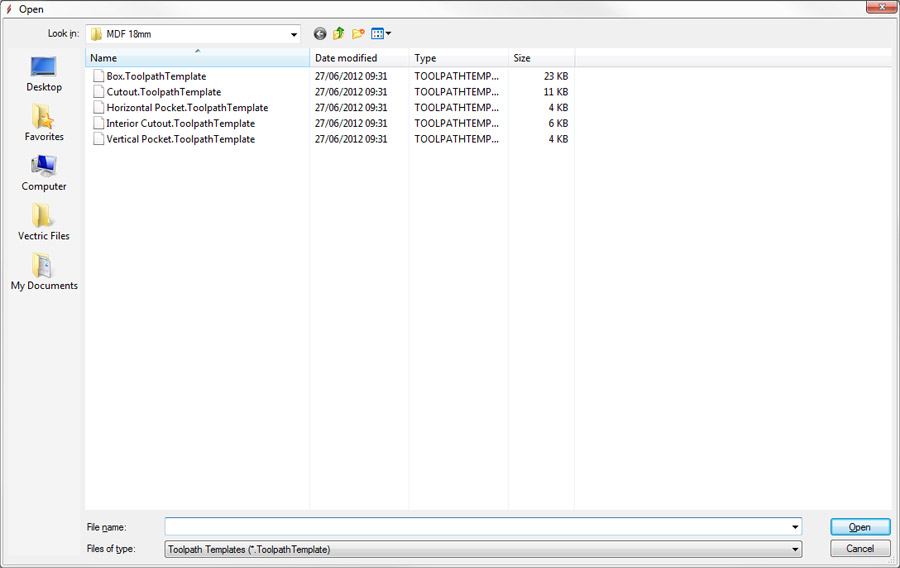Click the Open button
The image size is (900, 568).
pos(860,527)
